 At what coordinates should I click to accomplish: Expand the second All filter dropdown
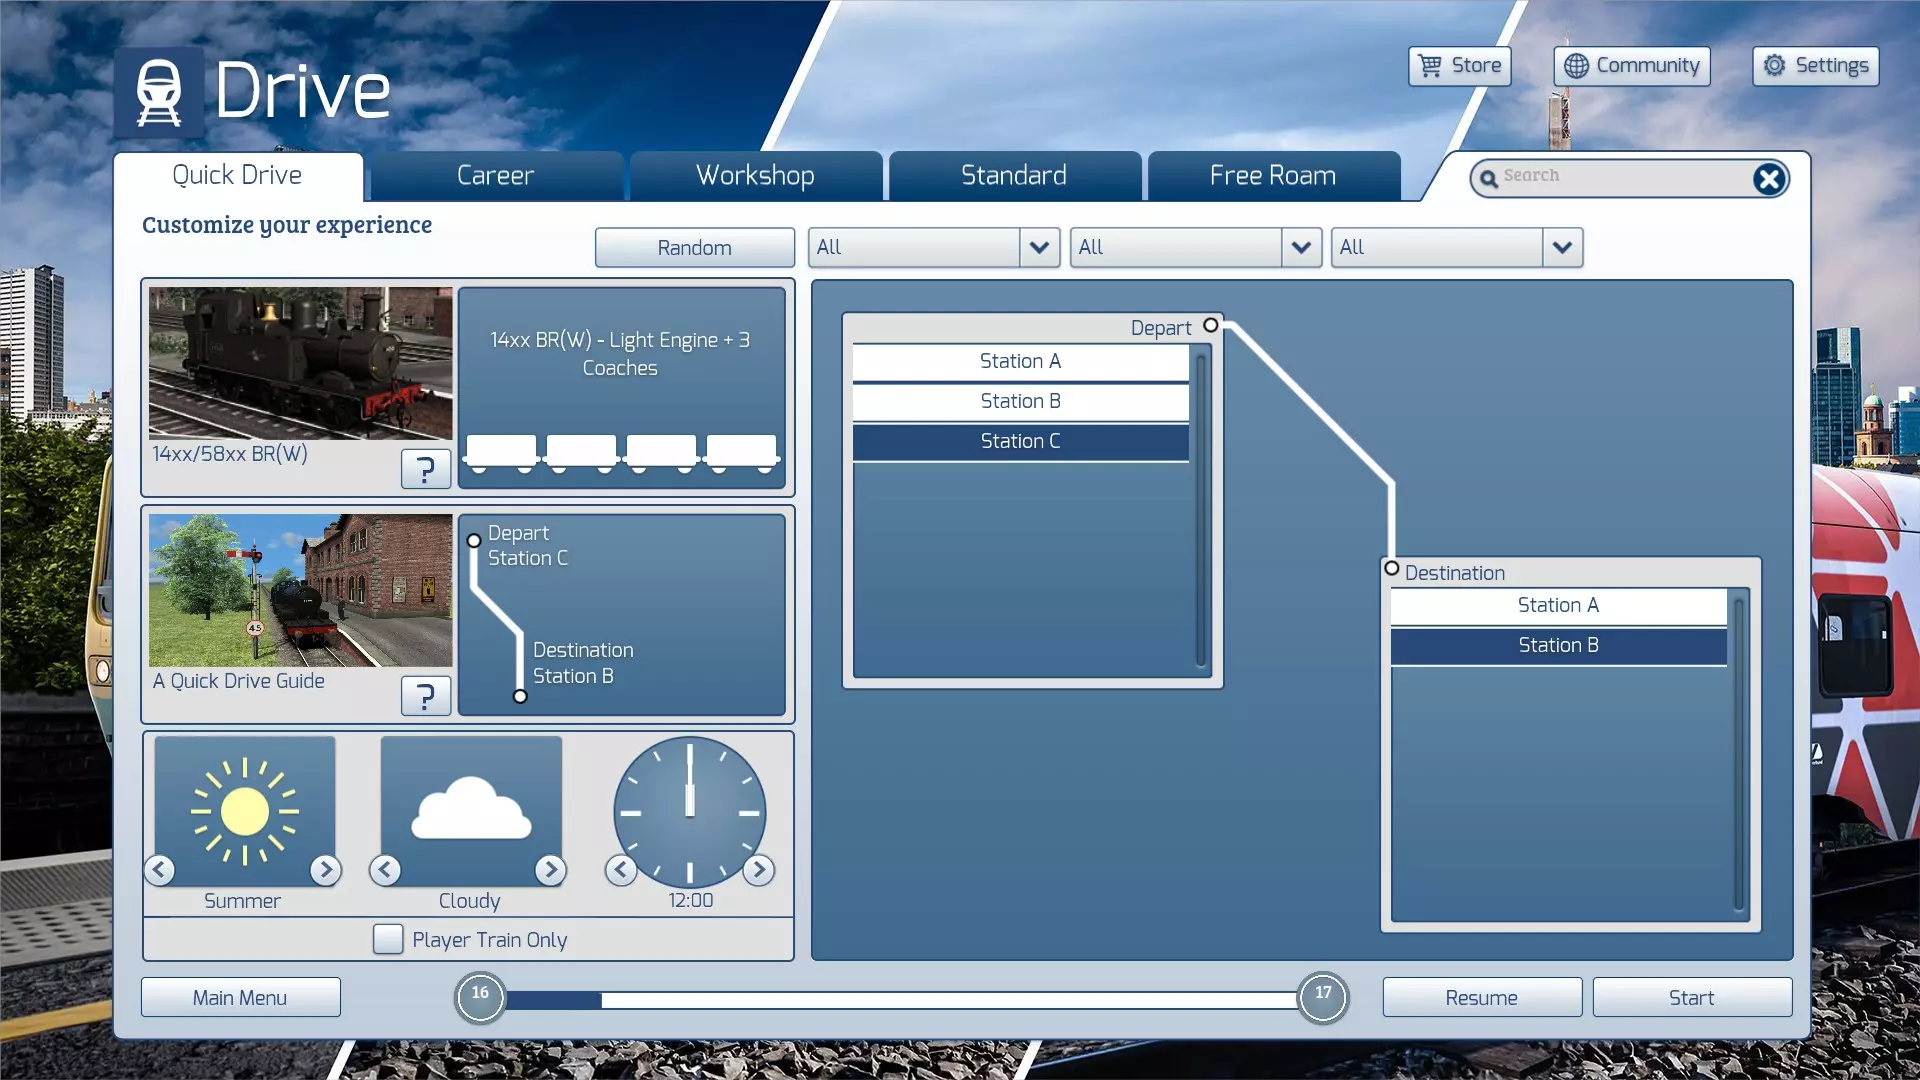point(1300,247)
